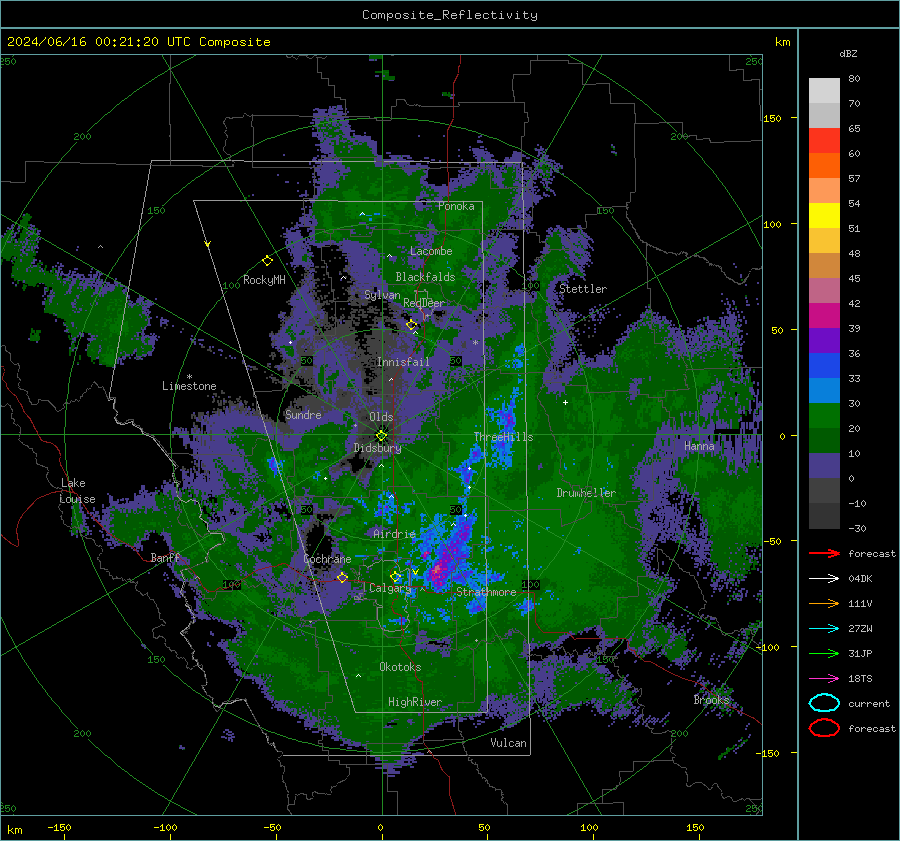Click the Sundre label on map
The image size is (900, 841).
coord(303,414)
